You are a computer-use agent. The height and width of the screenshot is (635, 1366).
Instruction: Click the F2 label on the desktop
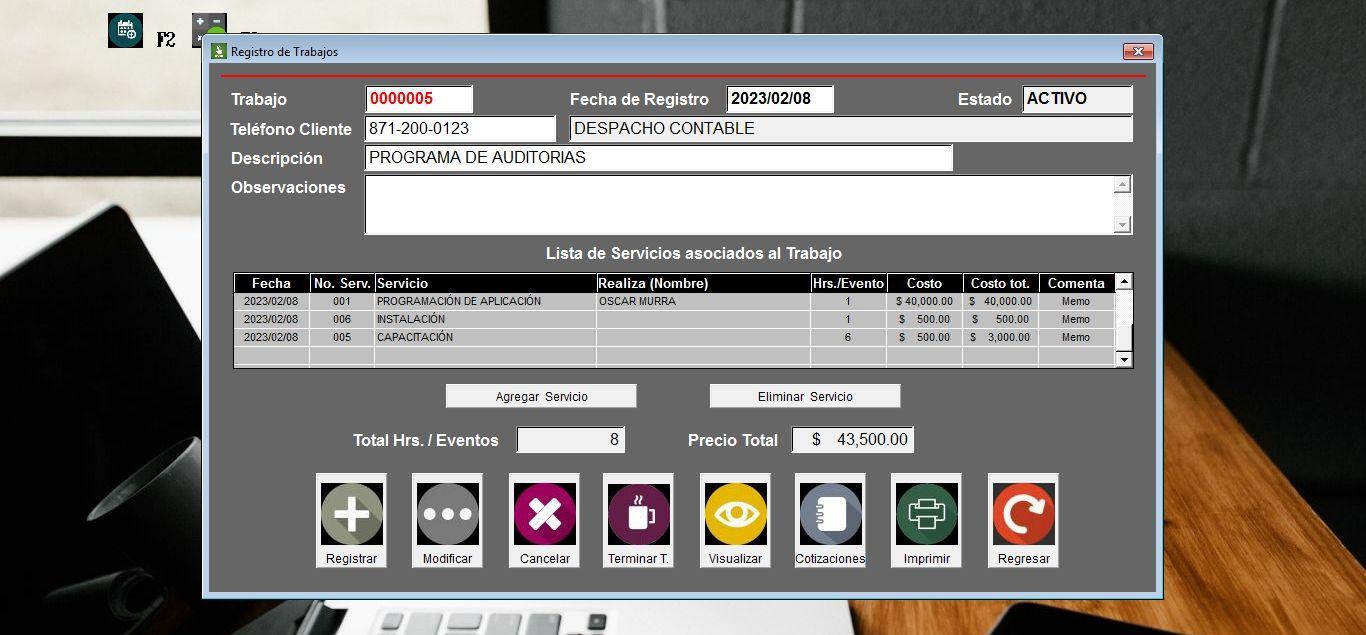tap(166, 40)
